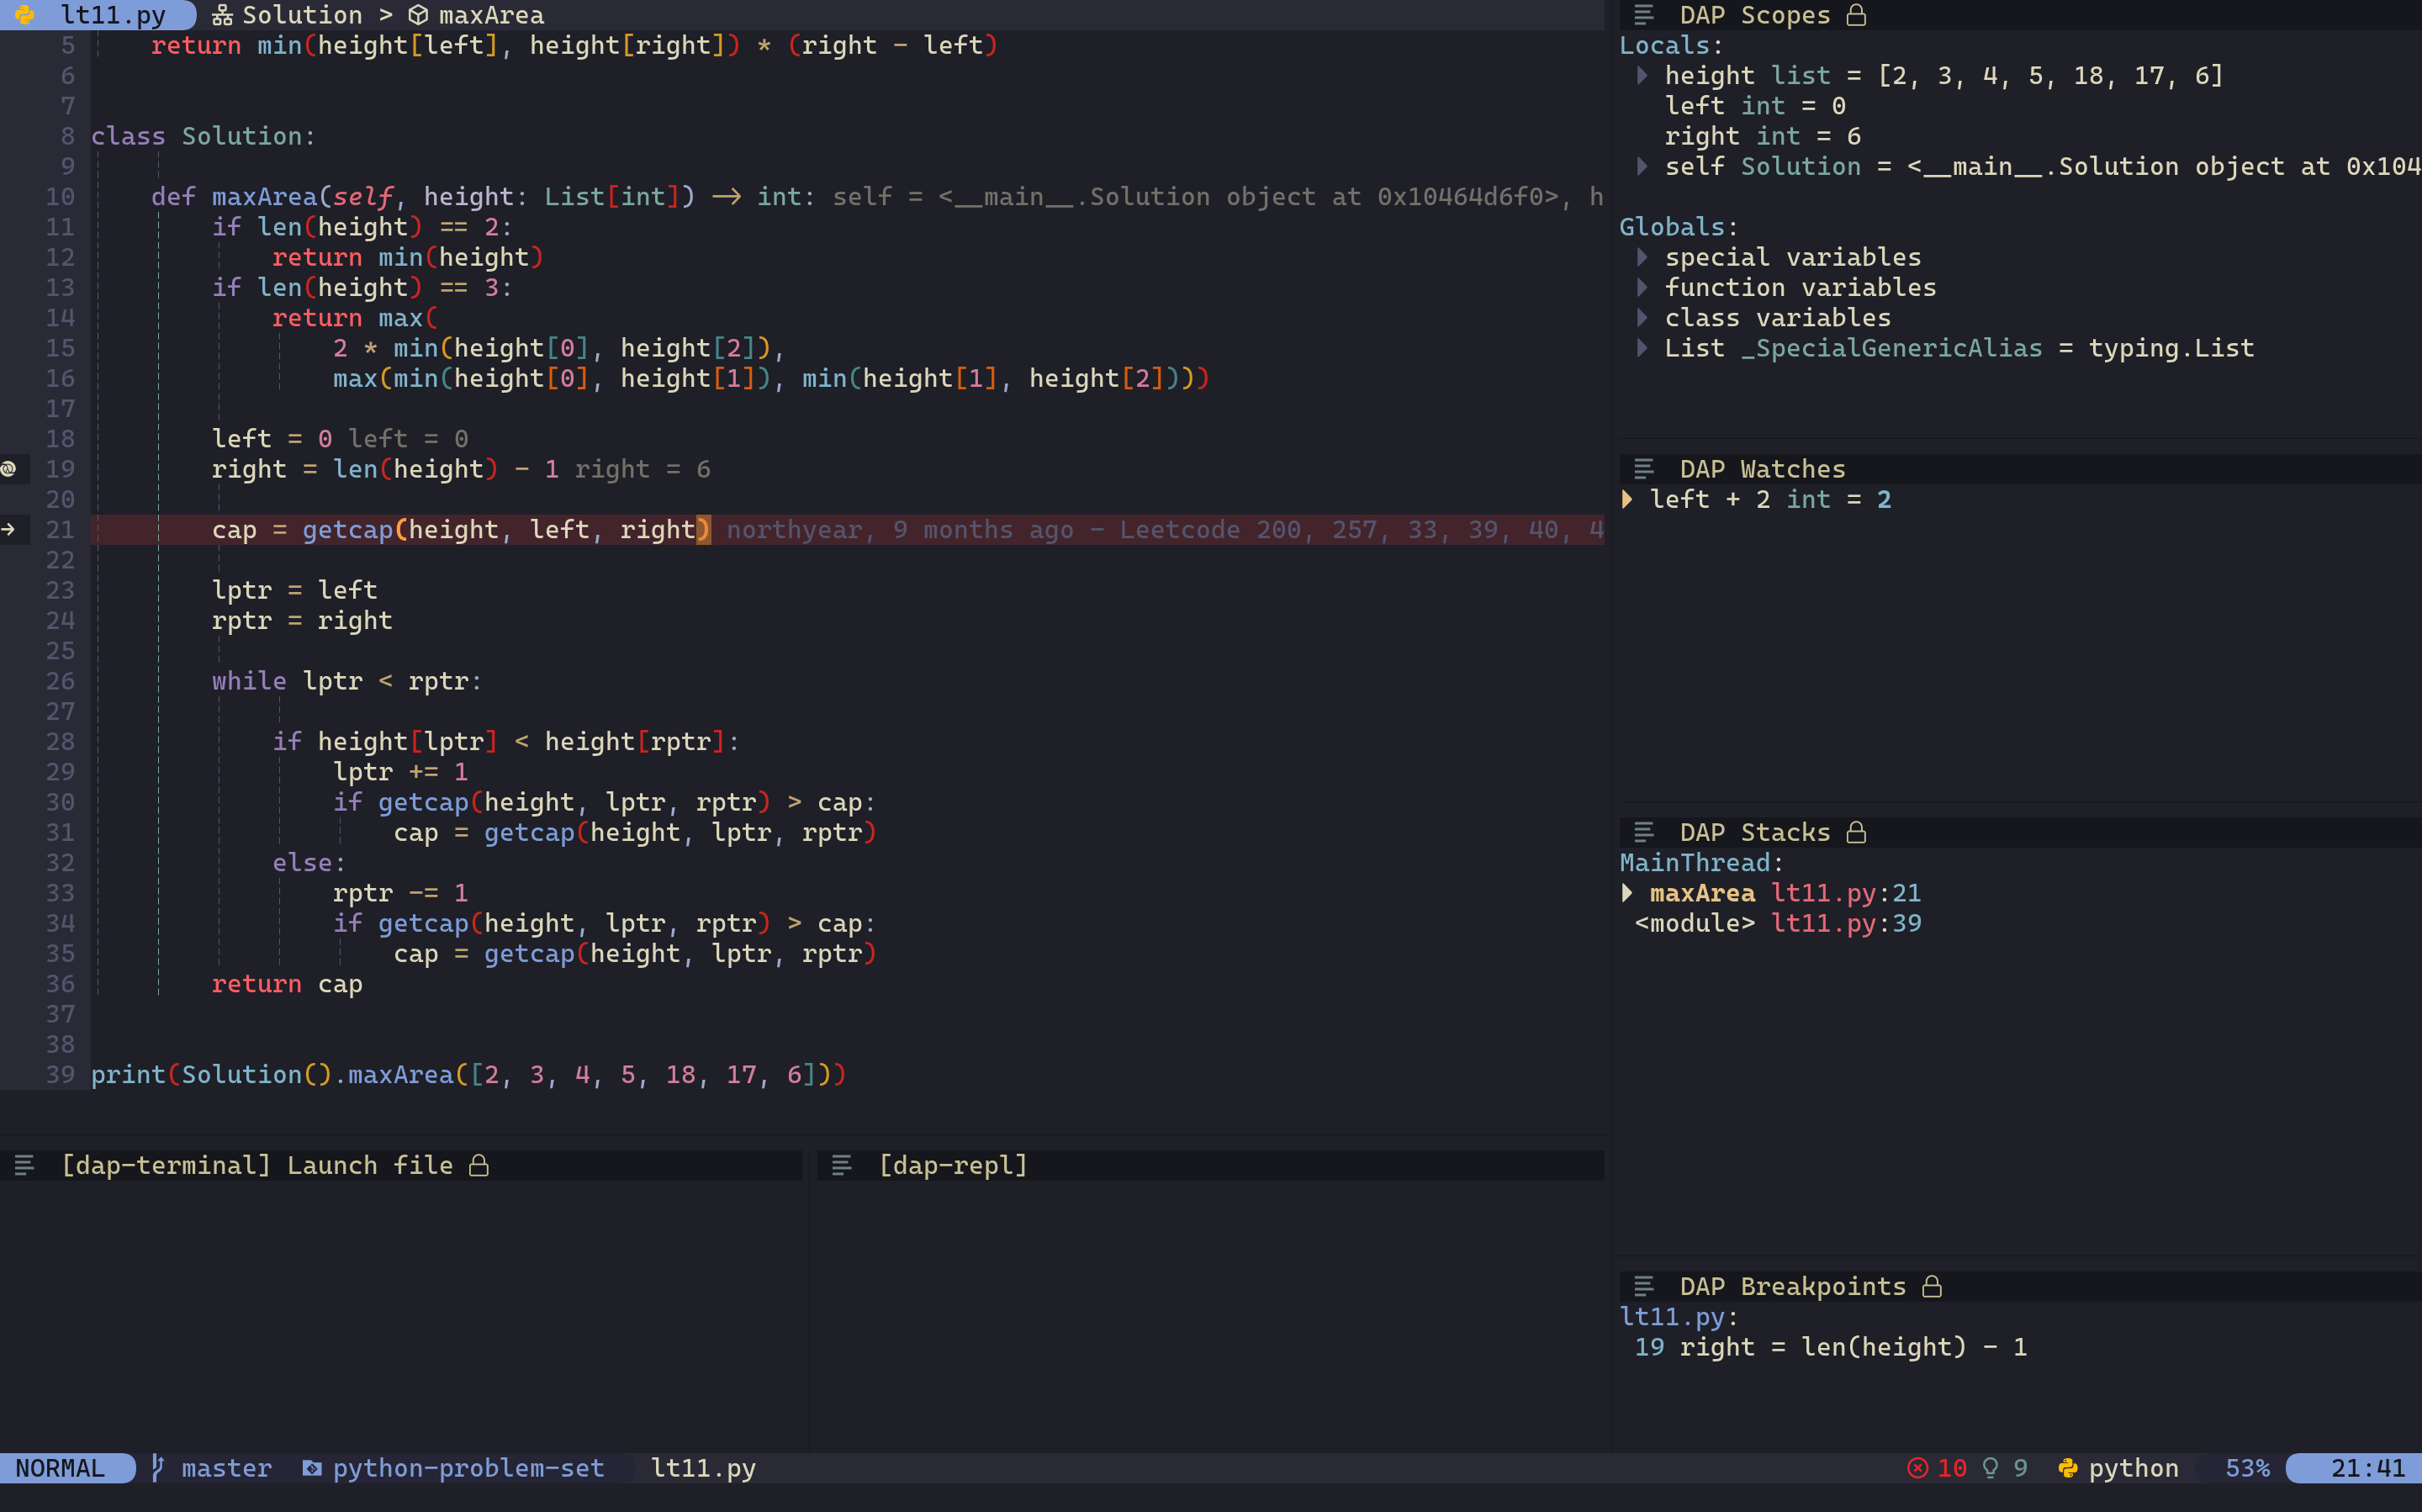Image resolution: width=2422 pixels, height=1512 pixels.
Task: Click the lock icon on dap-terminal header
Action: click(x=479, y=1165)
